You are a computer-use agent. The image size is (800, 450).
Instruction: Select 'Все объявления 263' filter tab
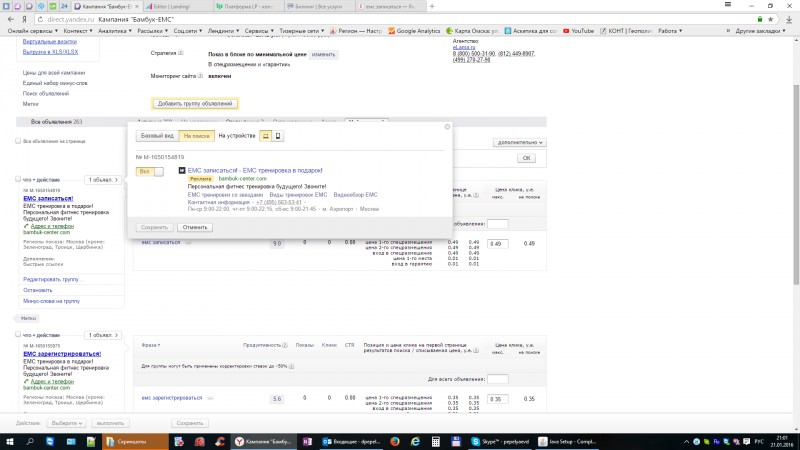[x=56, y=122]
